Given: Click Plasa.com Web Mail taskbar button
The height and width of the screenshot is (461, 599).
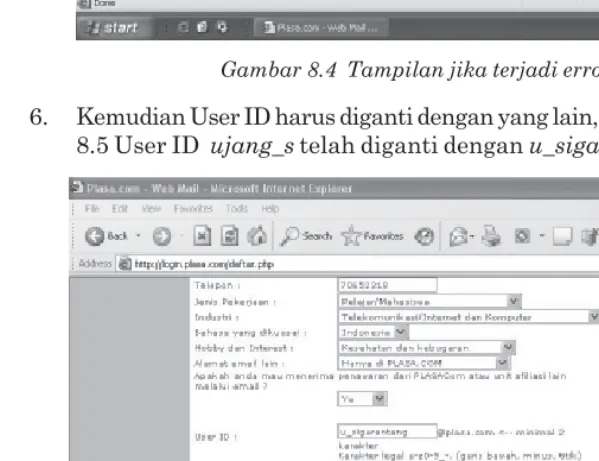Looking at the screenshot, I should [x=321, y=27].
